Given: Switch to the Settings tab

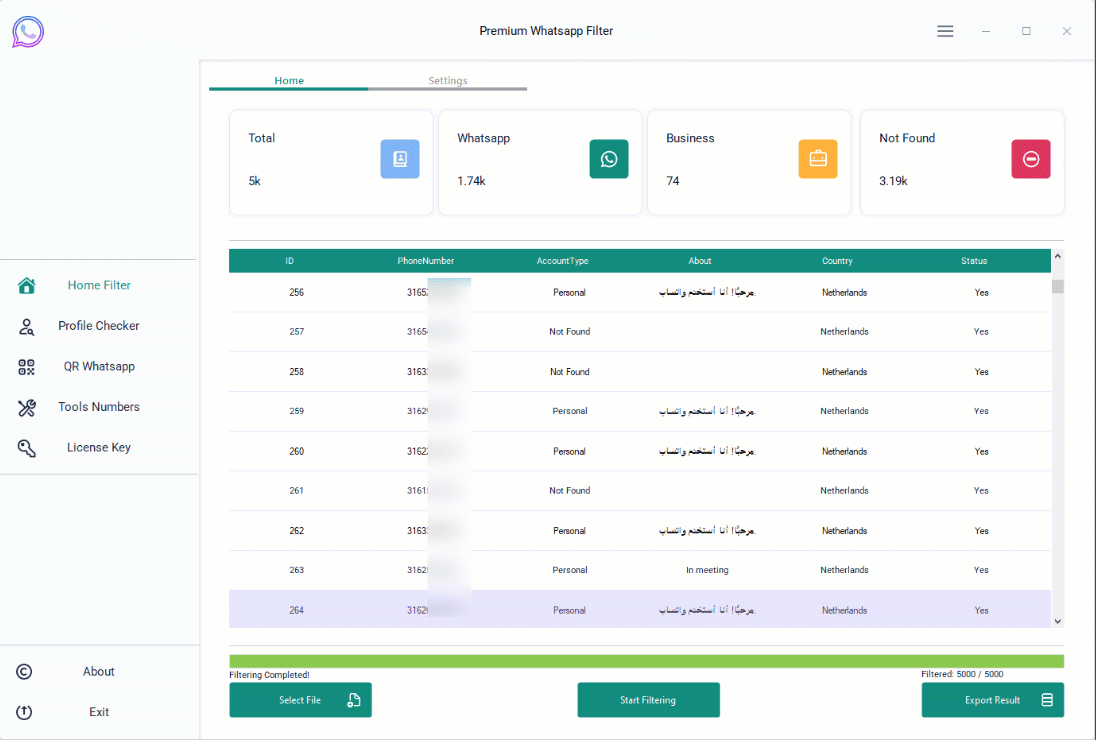Looking at the screenshot, I should click(447, 80).
